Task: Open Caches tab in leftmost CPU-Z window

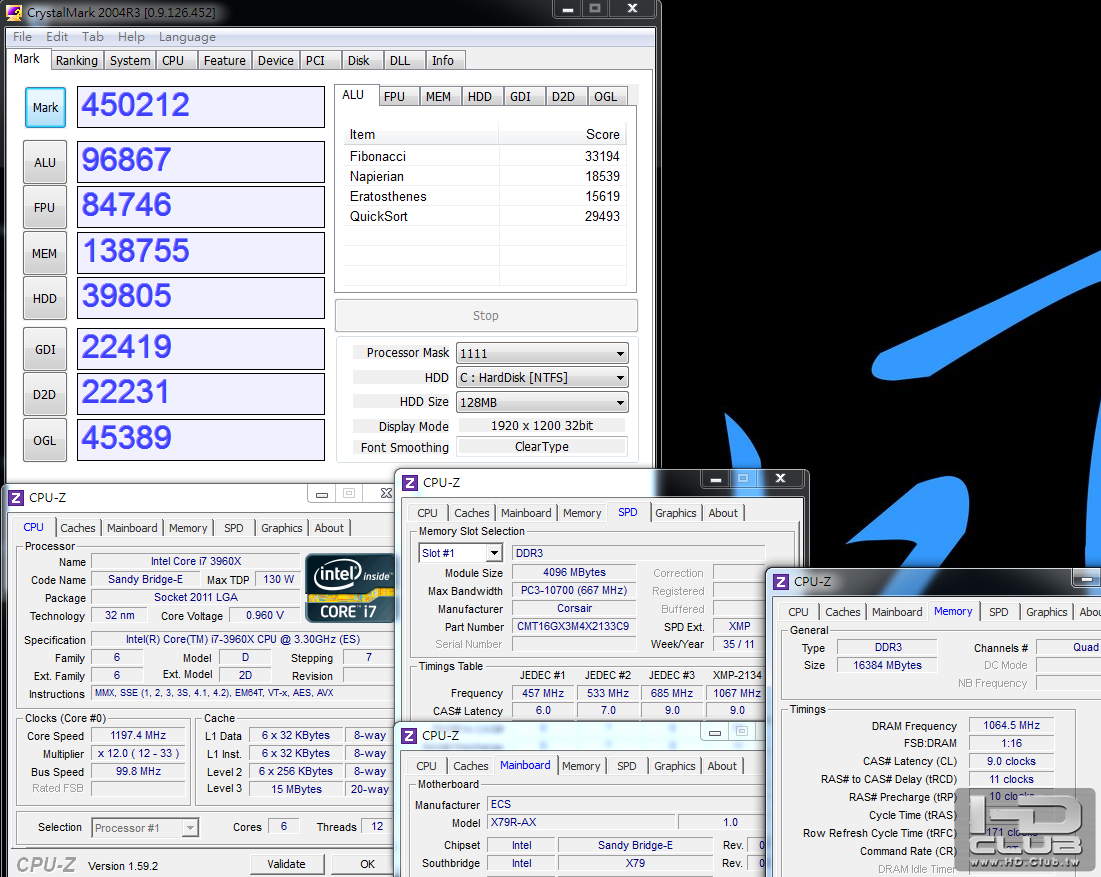Action: 77,528
